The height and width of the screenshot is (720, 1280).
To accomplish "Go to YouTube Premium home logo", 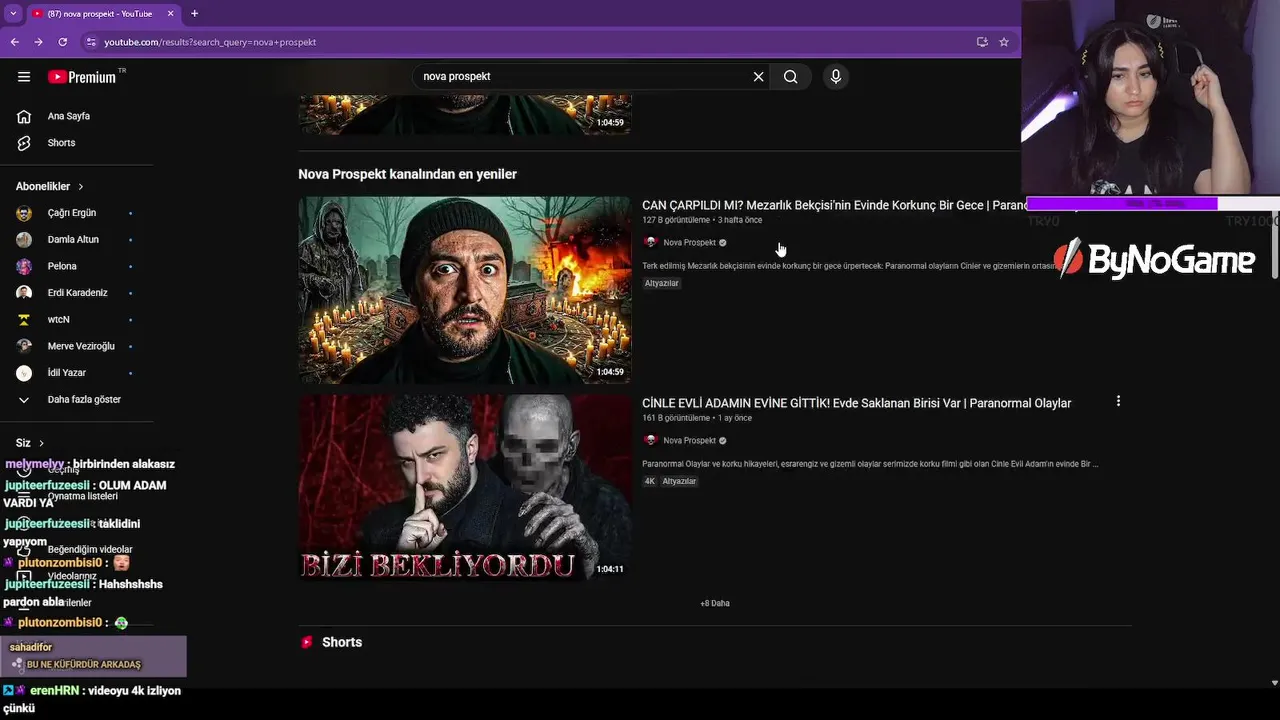I will tap(82, 77).
